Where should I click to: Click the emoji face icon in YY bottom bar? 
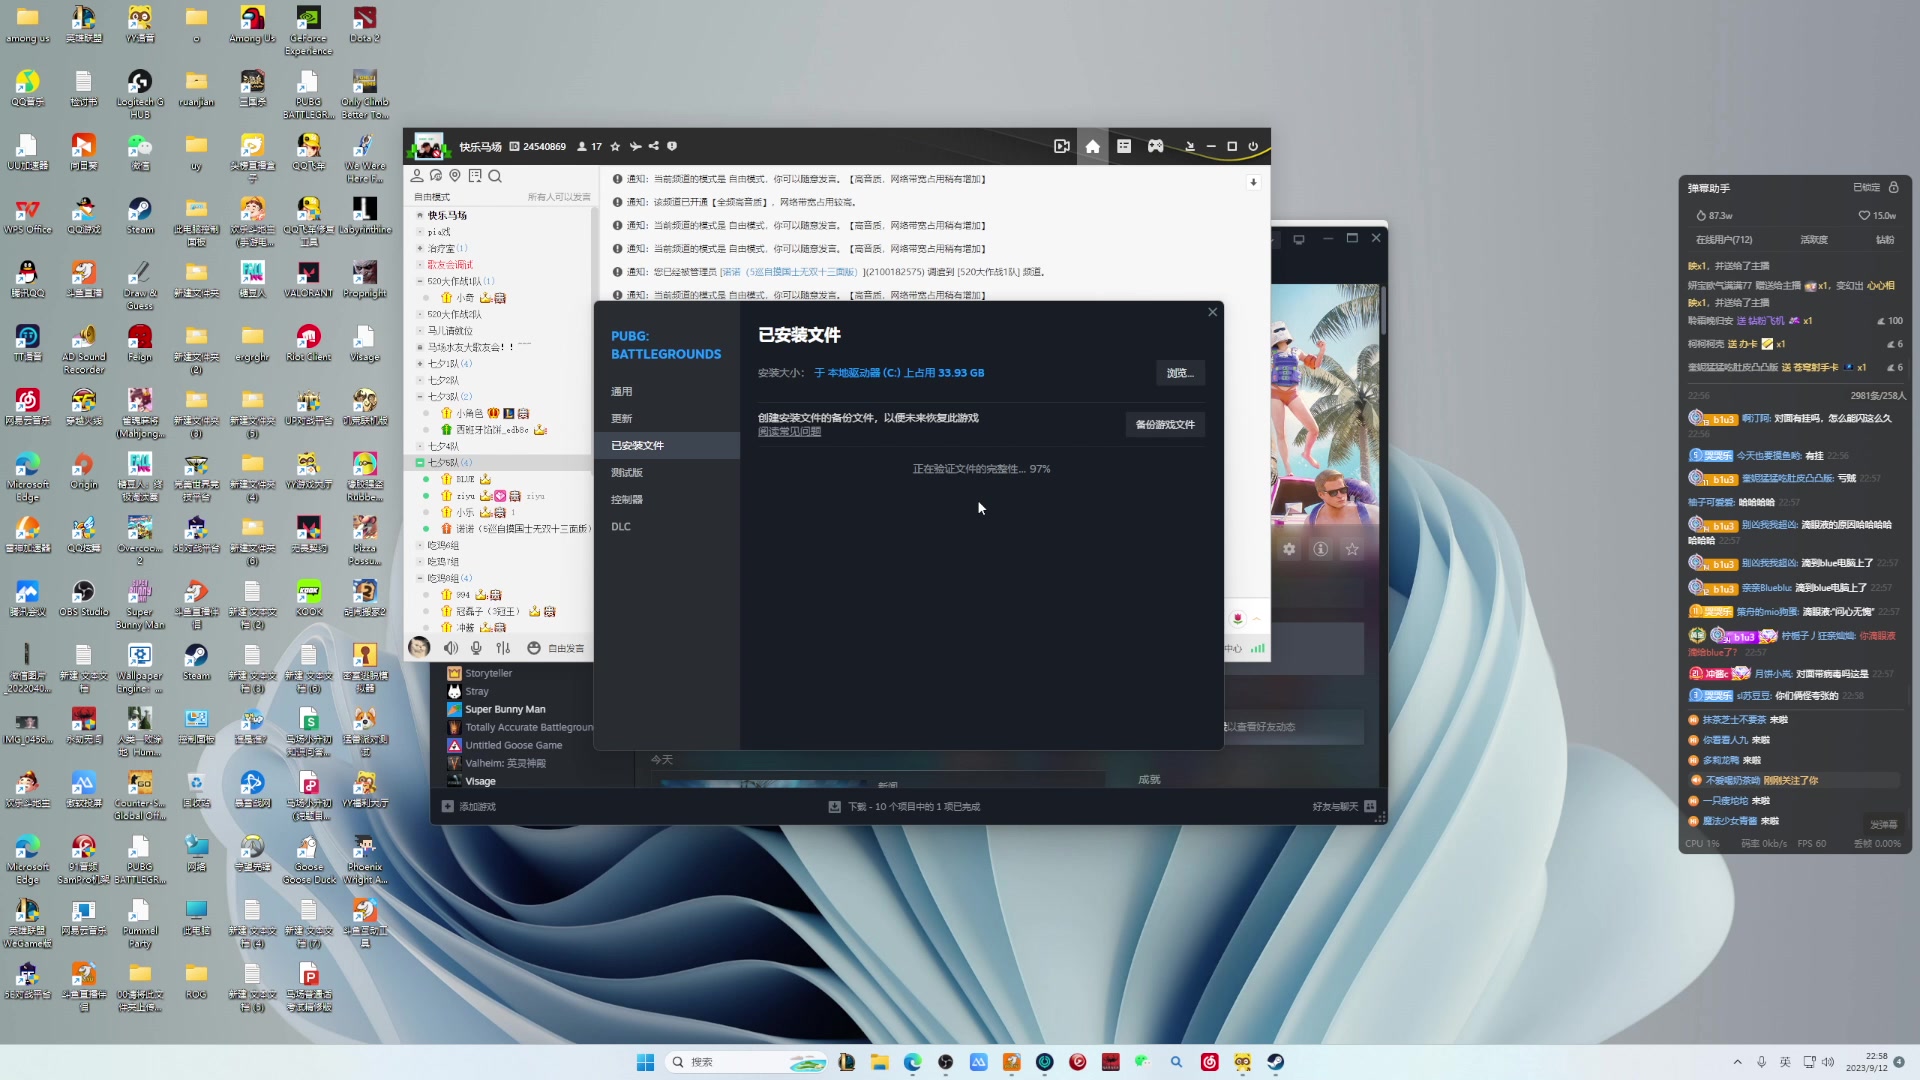pos(533,648)
